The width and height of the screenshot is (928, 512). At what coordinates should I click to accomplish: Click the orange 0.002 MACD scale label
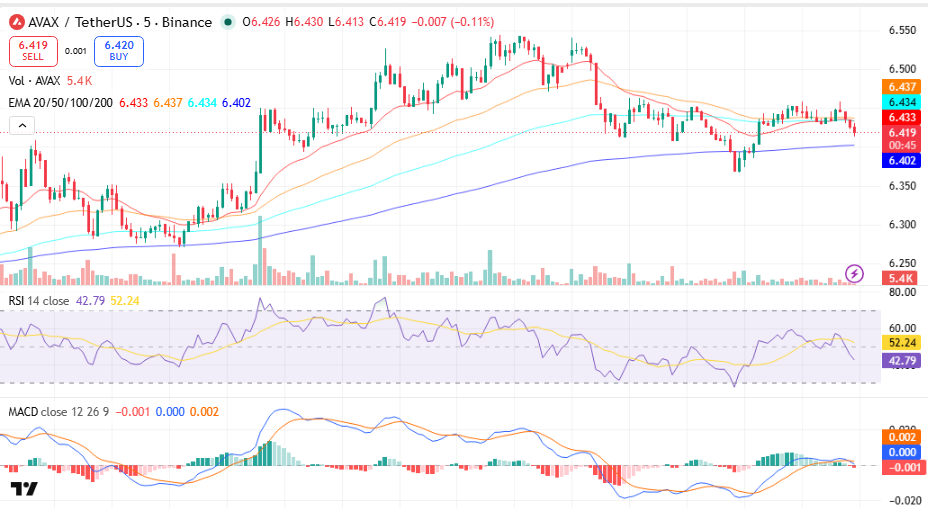coord(901,437)
